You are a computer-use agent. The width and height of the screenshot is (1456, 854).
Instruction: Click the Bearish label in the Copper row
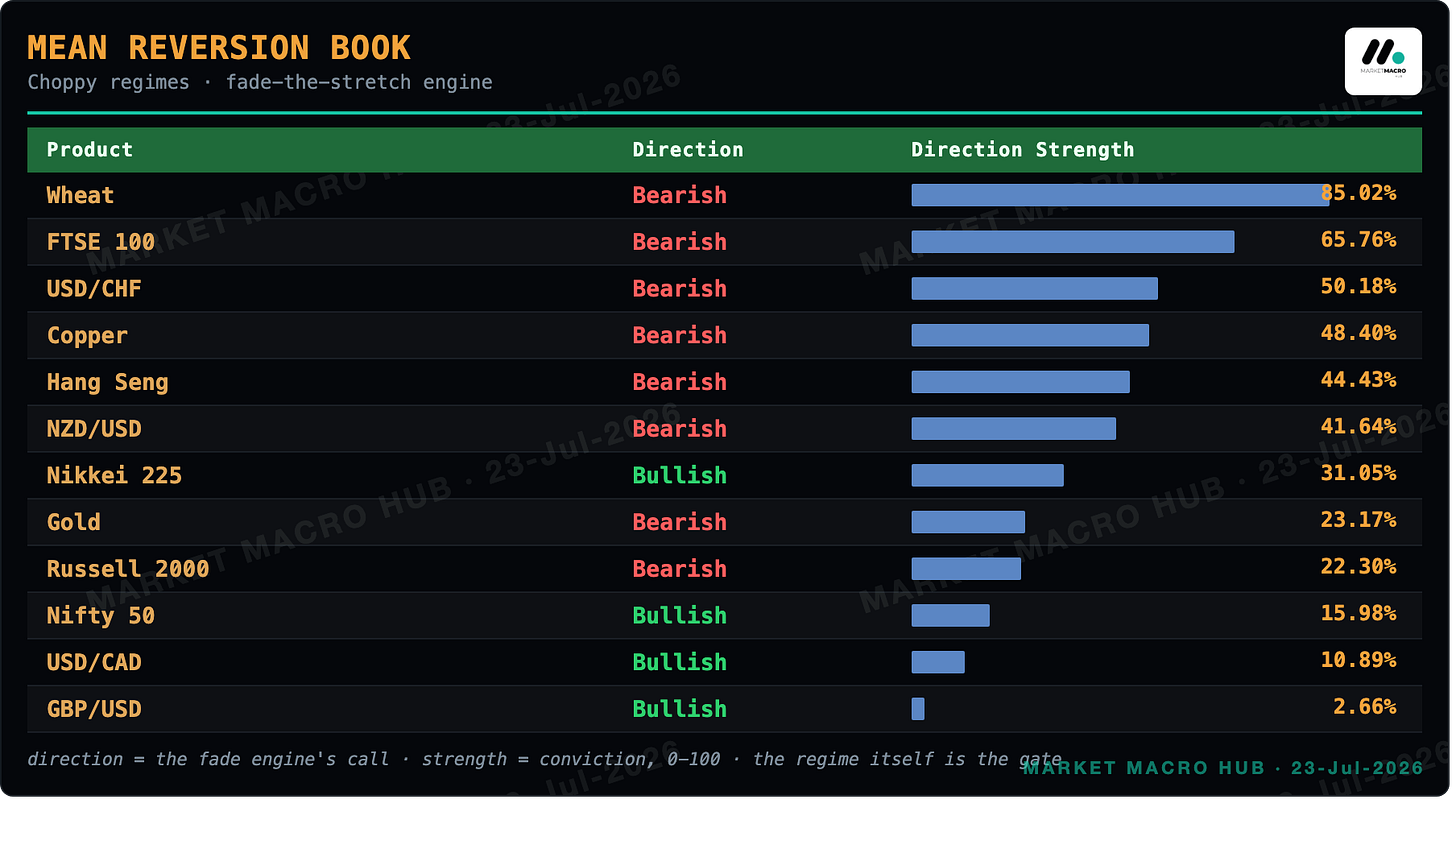680,336
